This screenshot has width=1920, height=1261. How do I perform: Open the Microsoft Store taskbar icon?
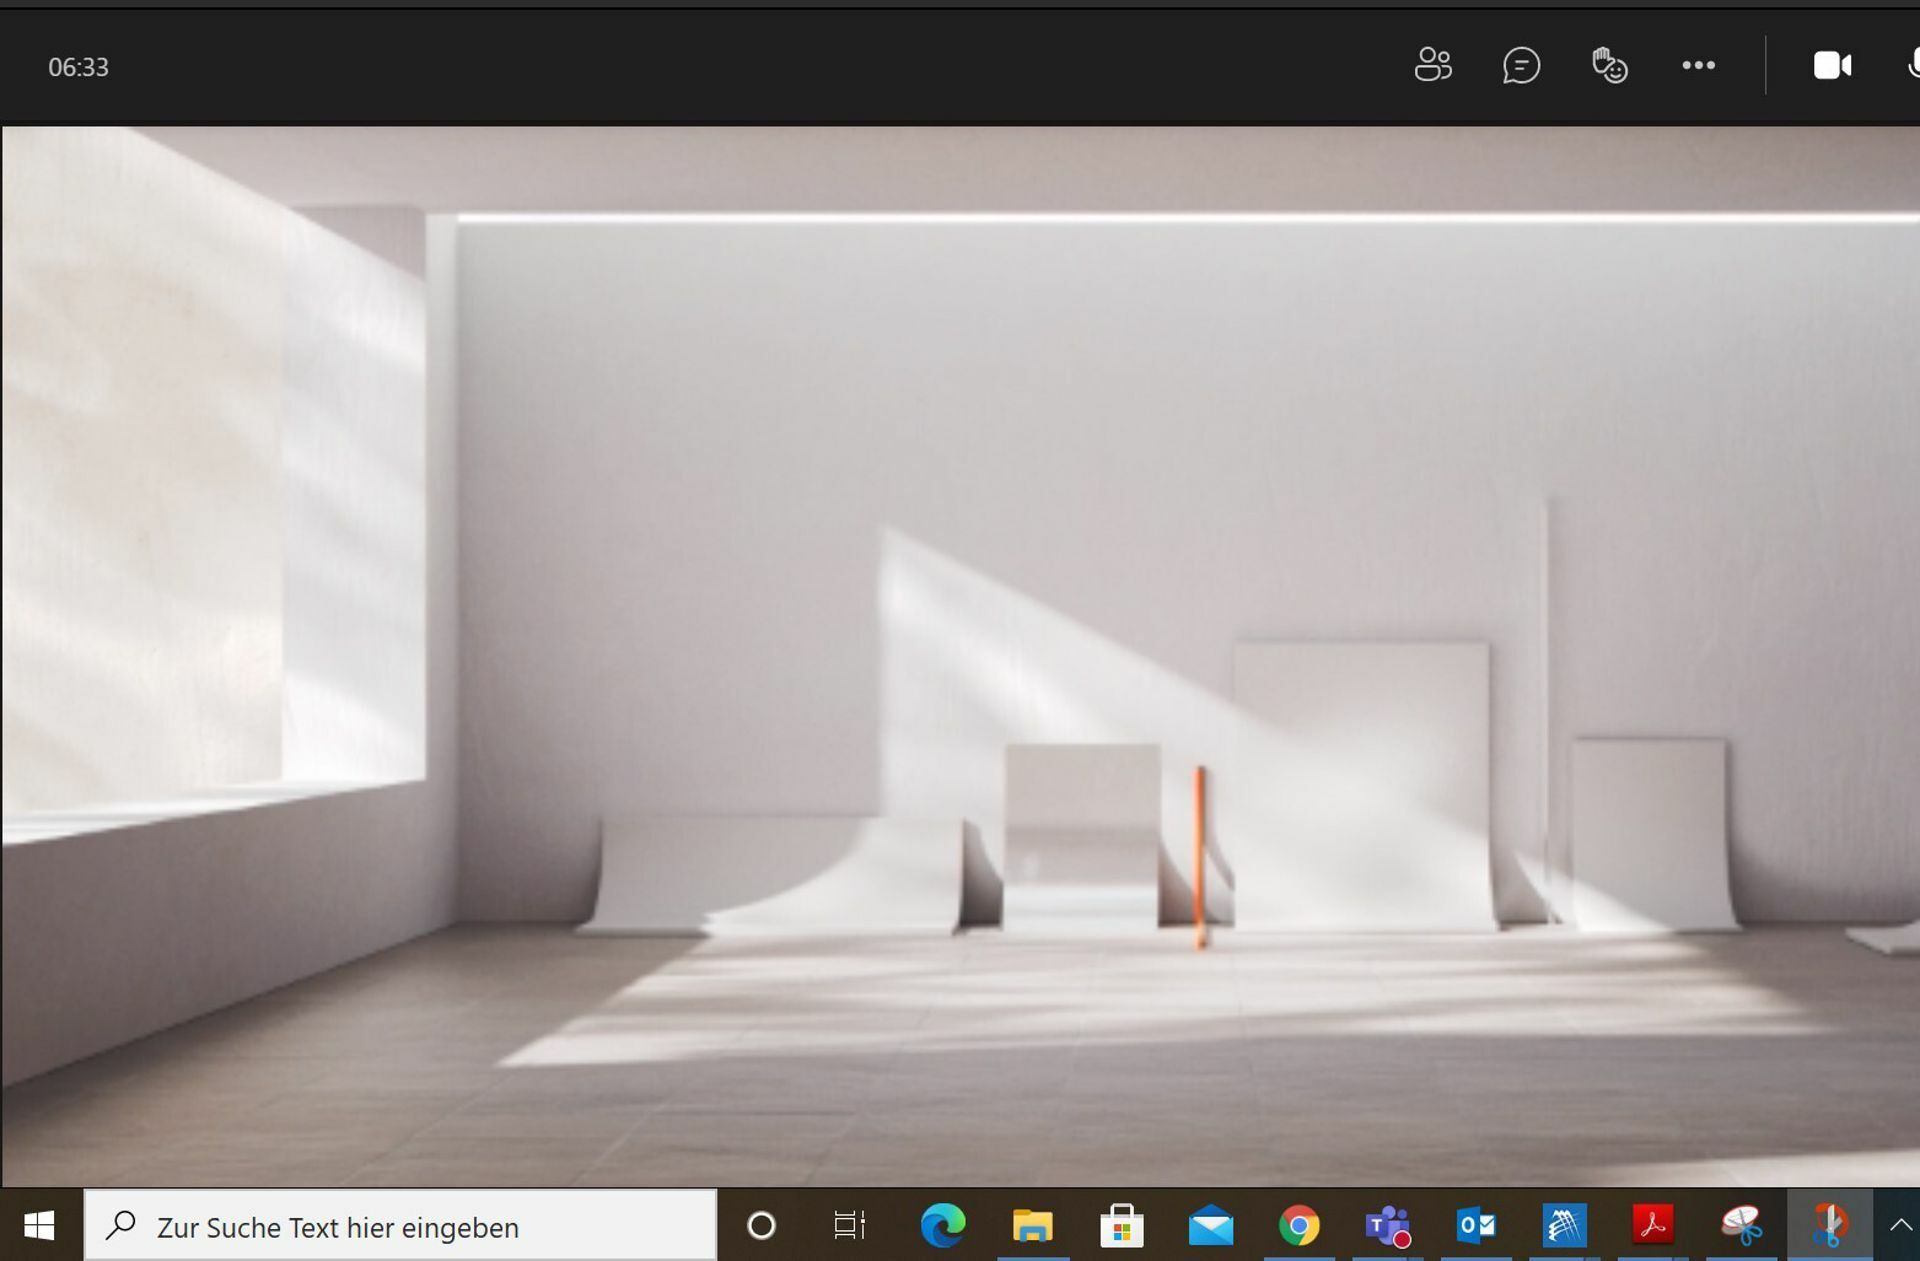(x=1121, y=1225)
